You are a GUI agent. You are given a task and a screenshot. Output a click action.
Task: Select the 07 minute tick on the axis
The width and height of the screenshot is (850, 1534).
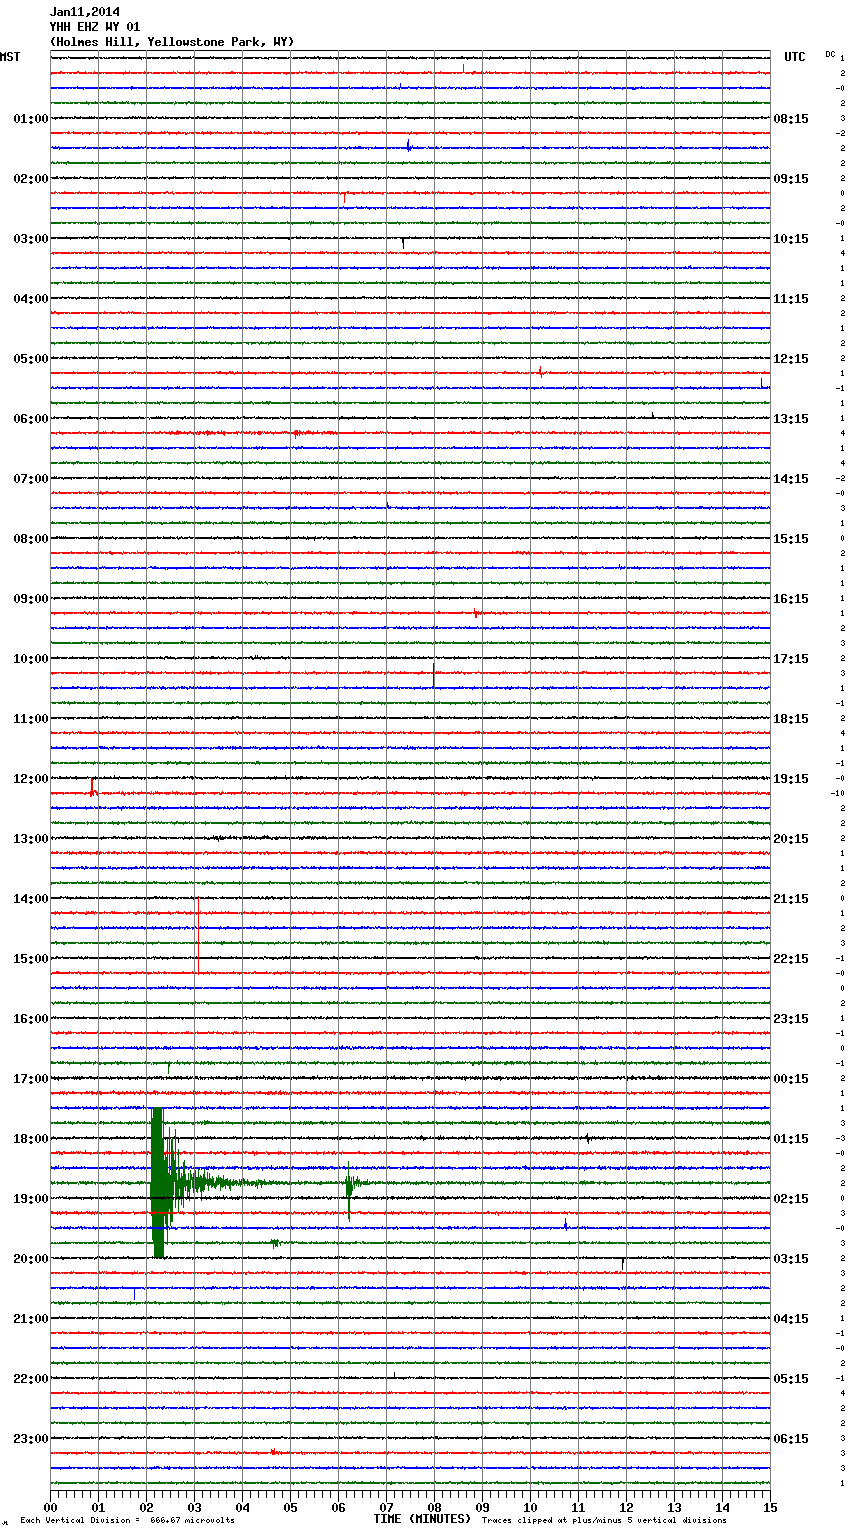click(x=386, y=1507)
